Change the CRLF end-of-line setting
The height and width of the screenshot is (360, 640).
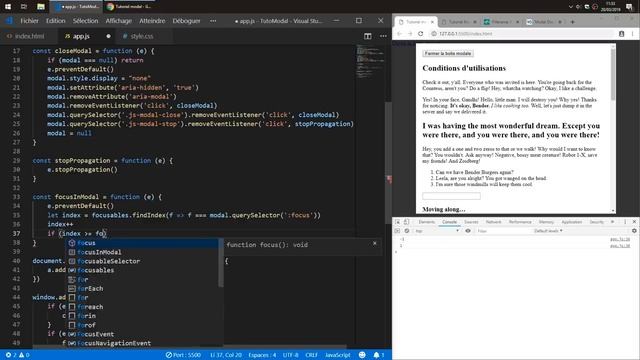[x=311, y=355]
